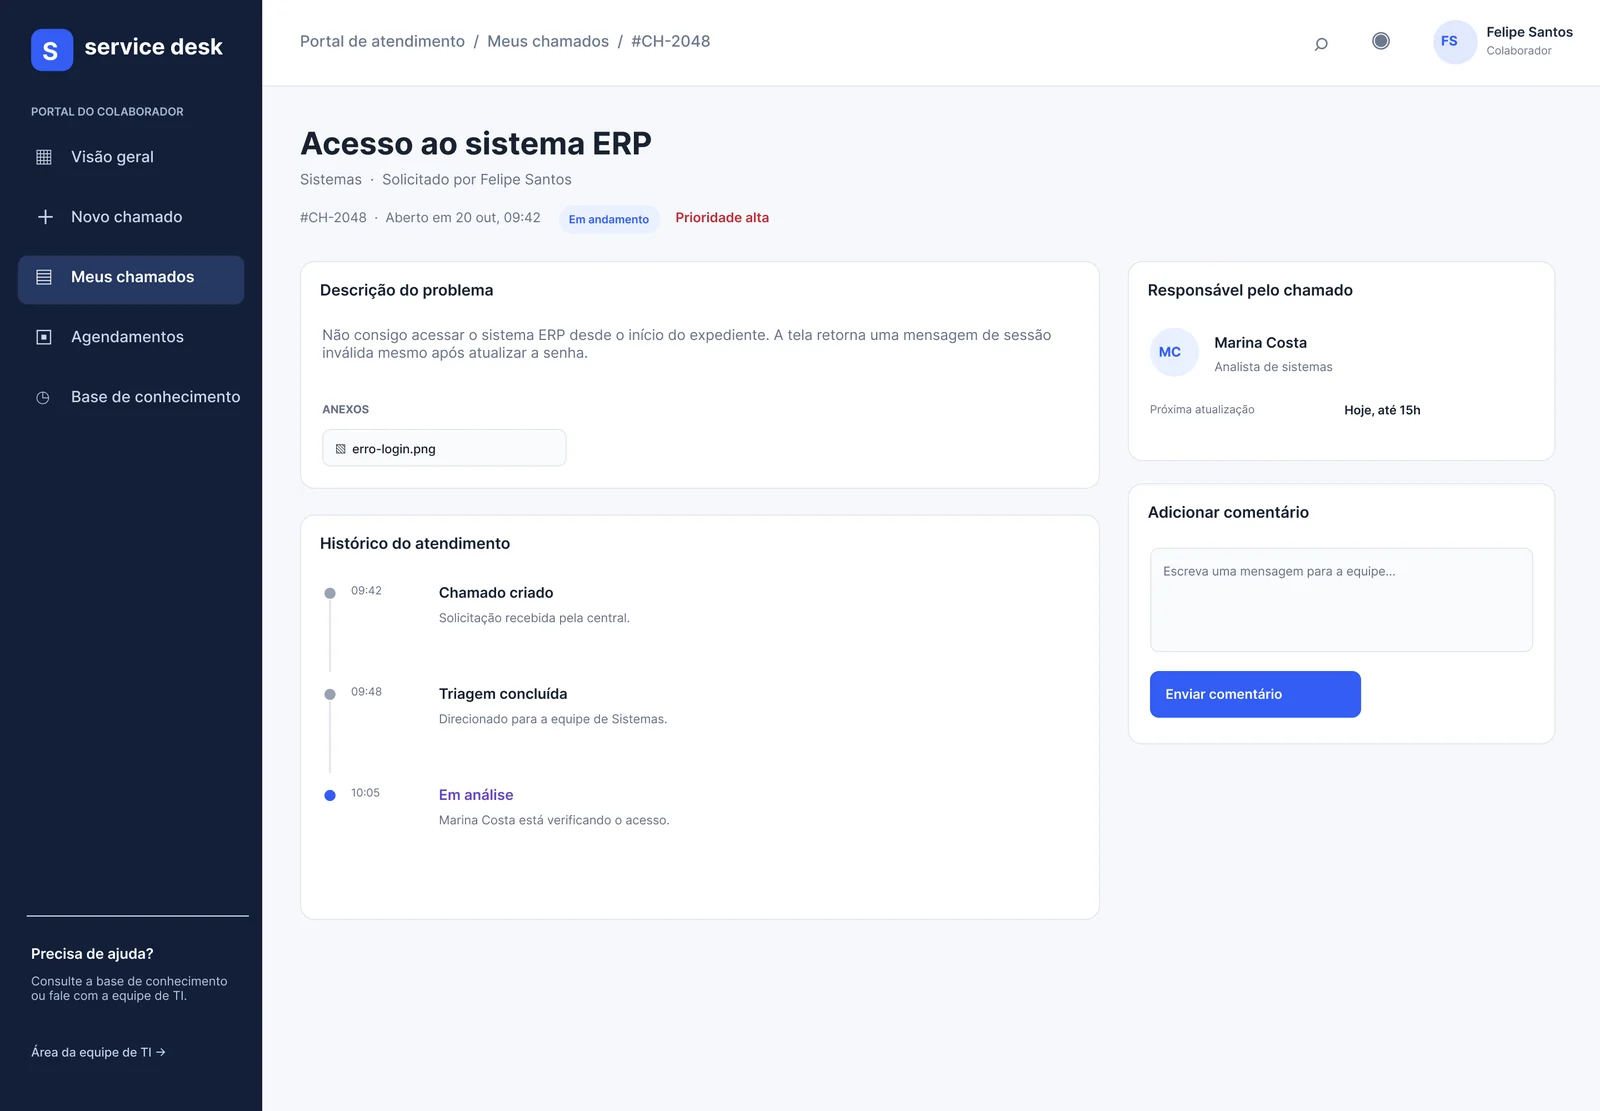The width and height of the screenshot is (1600, 1111).
Task: Click Precisa de ajuda? heading
Action: pyautogui.click(x=92, y=954)
